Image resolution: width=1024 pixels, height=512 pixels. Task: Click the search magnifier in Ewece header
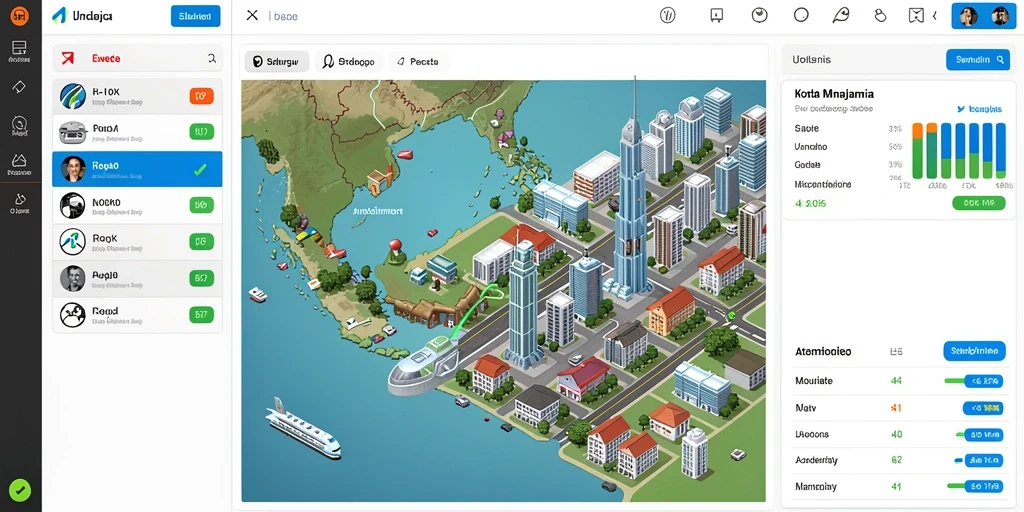point(212,58)
